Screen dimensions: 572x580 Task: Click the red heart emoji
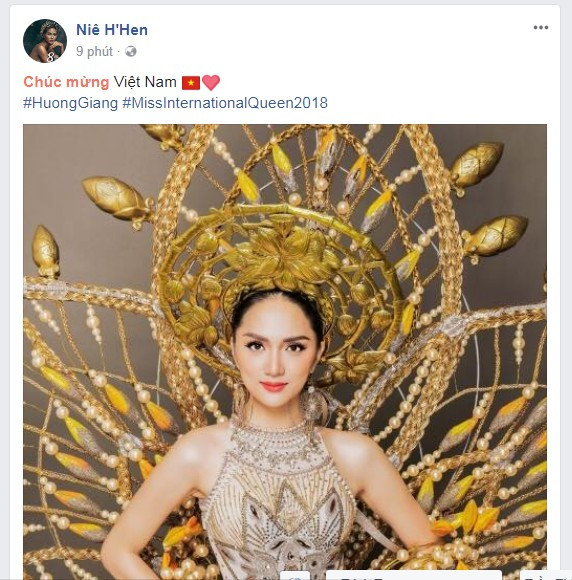211,82
